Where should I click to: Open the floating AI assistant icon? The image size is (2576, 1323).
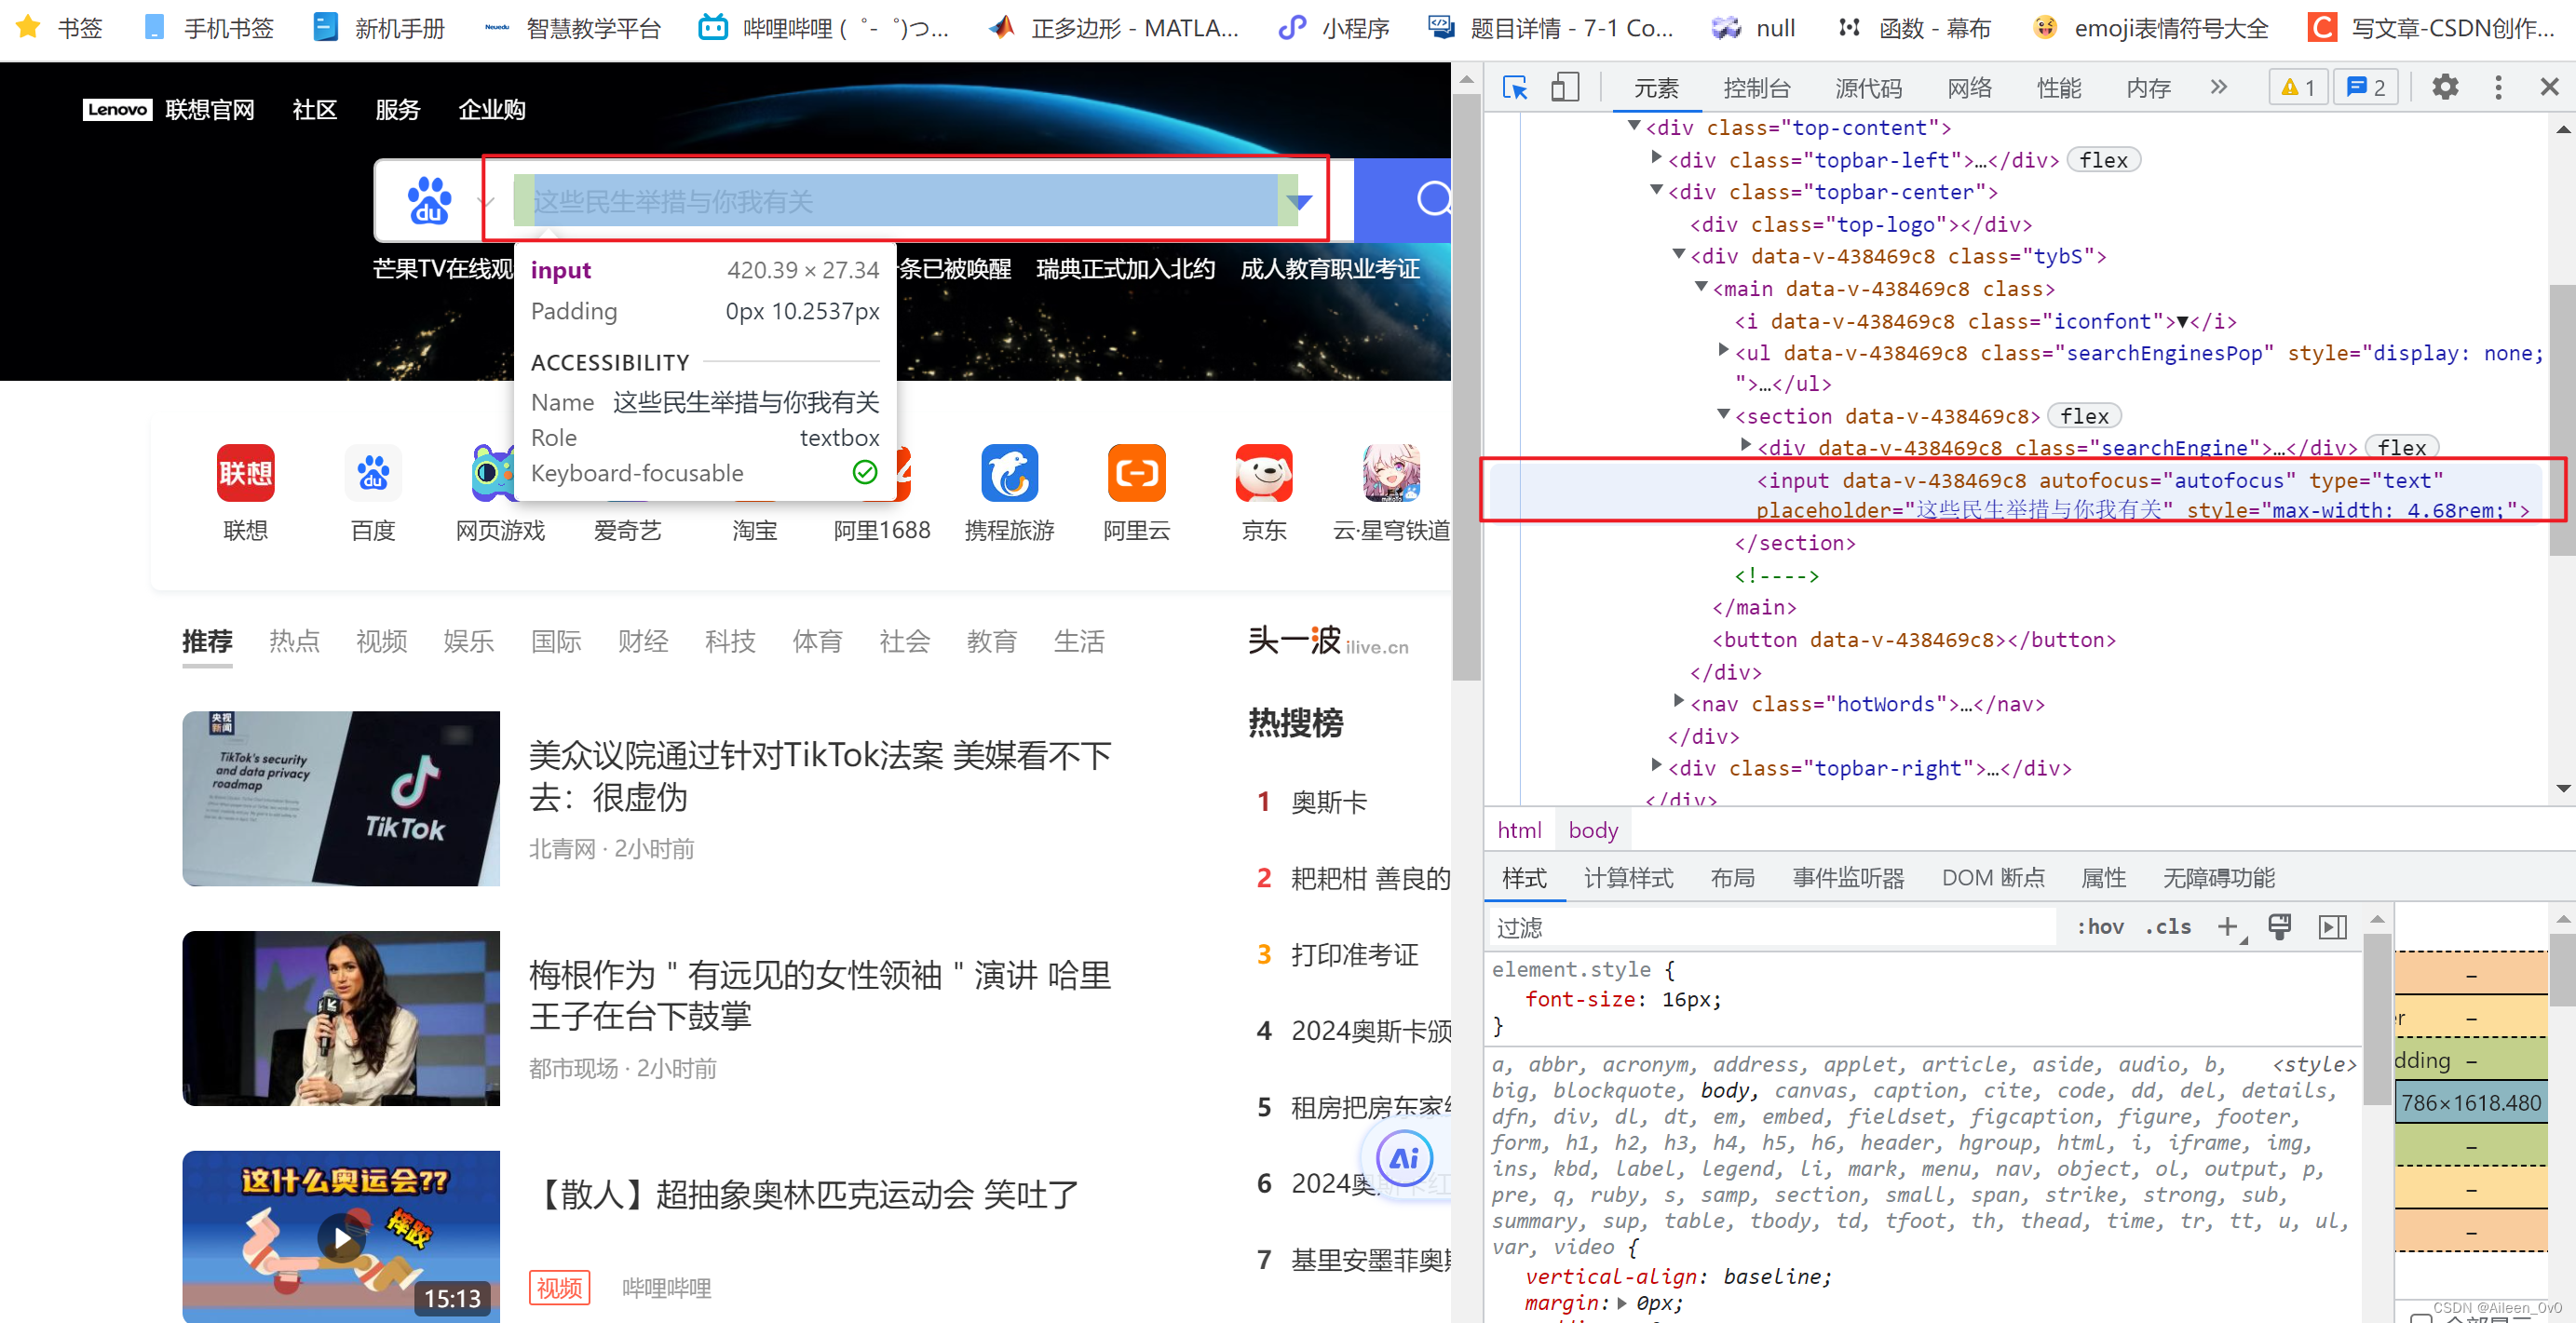[1404, 1158]
